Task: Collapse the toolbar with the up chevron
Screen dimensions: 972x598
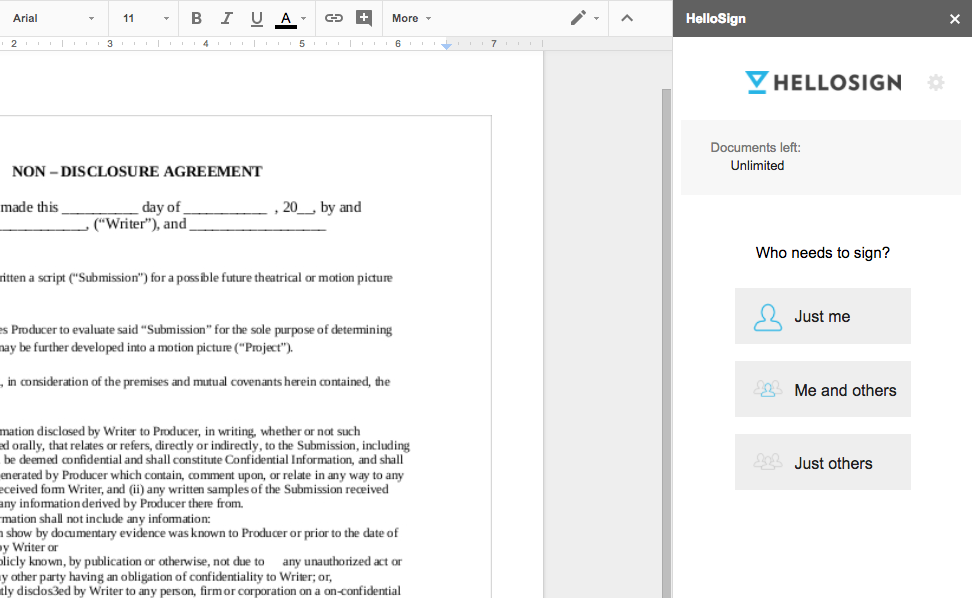Action: (x=627, y=18)
